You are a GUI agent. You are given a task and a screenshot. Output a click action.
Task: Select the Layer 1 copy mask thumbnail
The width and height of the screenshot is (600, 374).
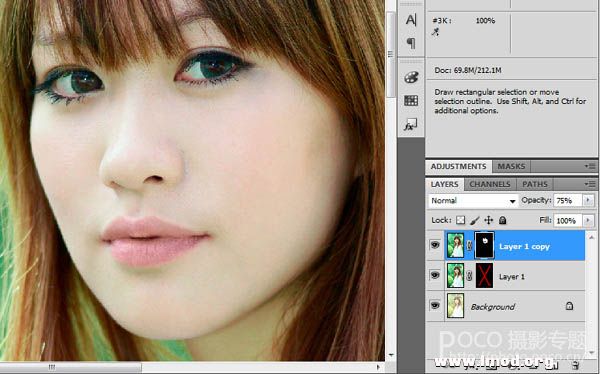pos(484,245)
